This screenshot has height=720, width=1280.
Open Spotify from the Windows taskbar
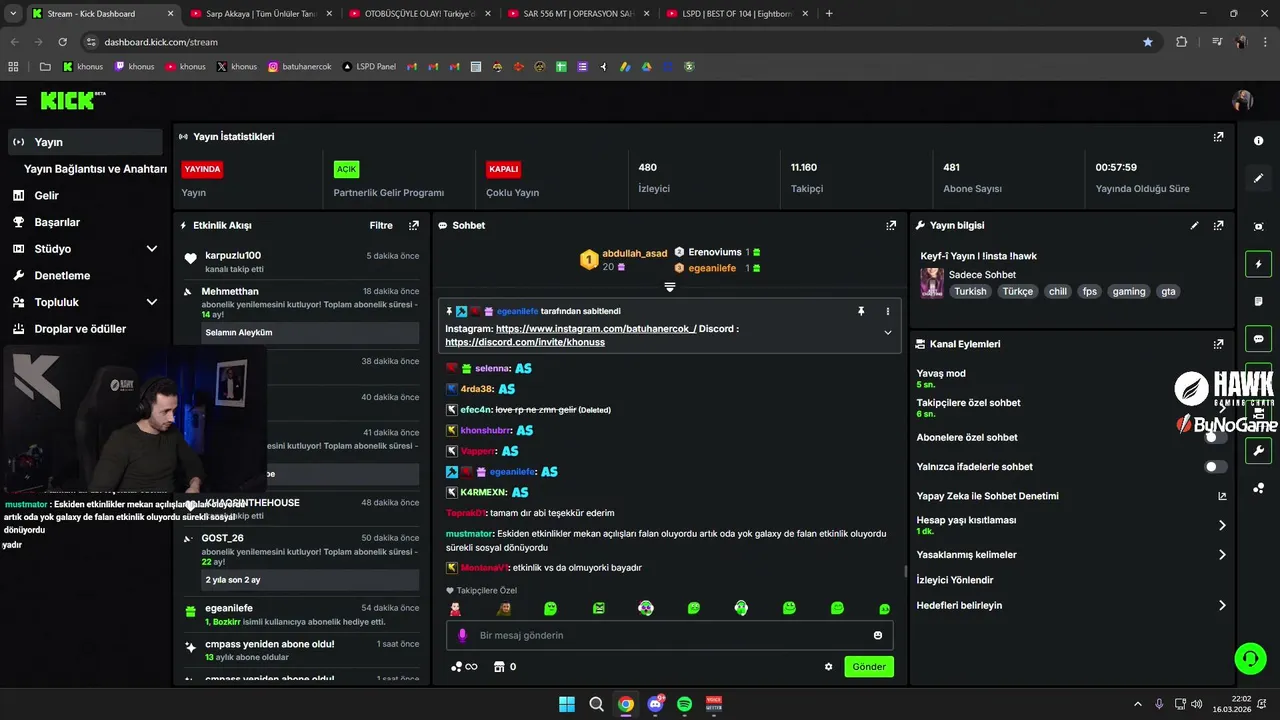(x=684, y=704)
